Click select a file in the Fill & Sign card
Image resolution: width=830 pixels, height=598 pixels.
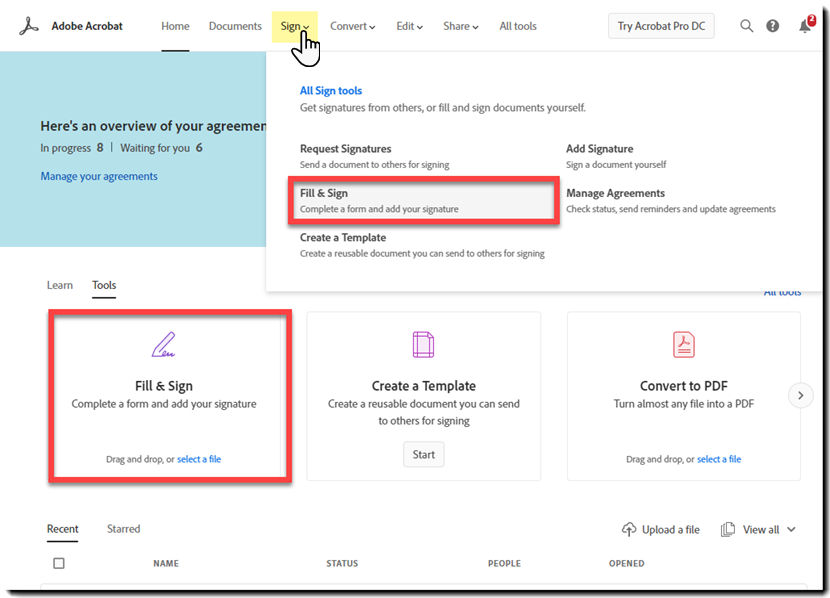pos(199,459)
